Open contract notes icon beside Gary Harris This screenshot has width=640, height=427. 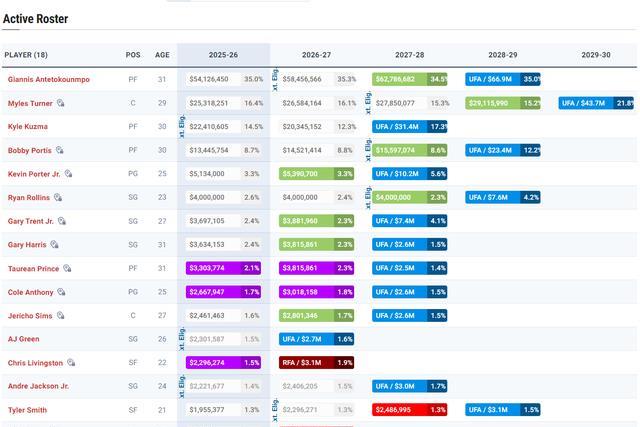click(x=54, y=245)
